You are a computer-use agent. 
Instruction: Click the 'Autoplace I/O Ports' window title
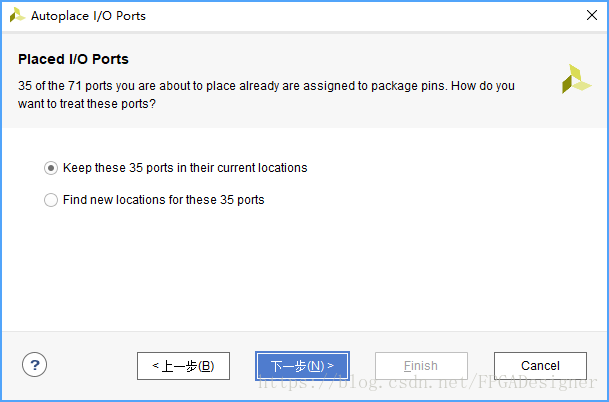88,16
